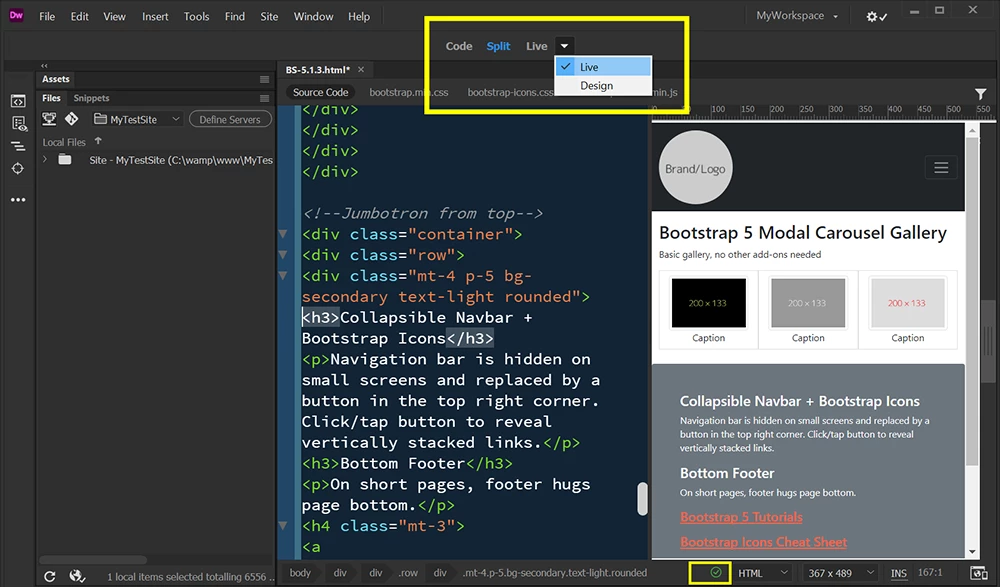Screen dimensions: 1000x587
Task: Click the site folder icon in Local Files
Action: click(x=64, y=160)
